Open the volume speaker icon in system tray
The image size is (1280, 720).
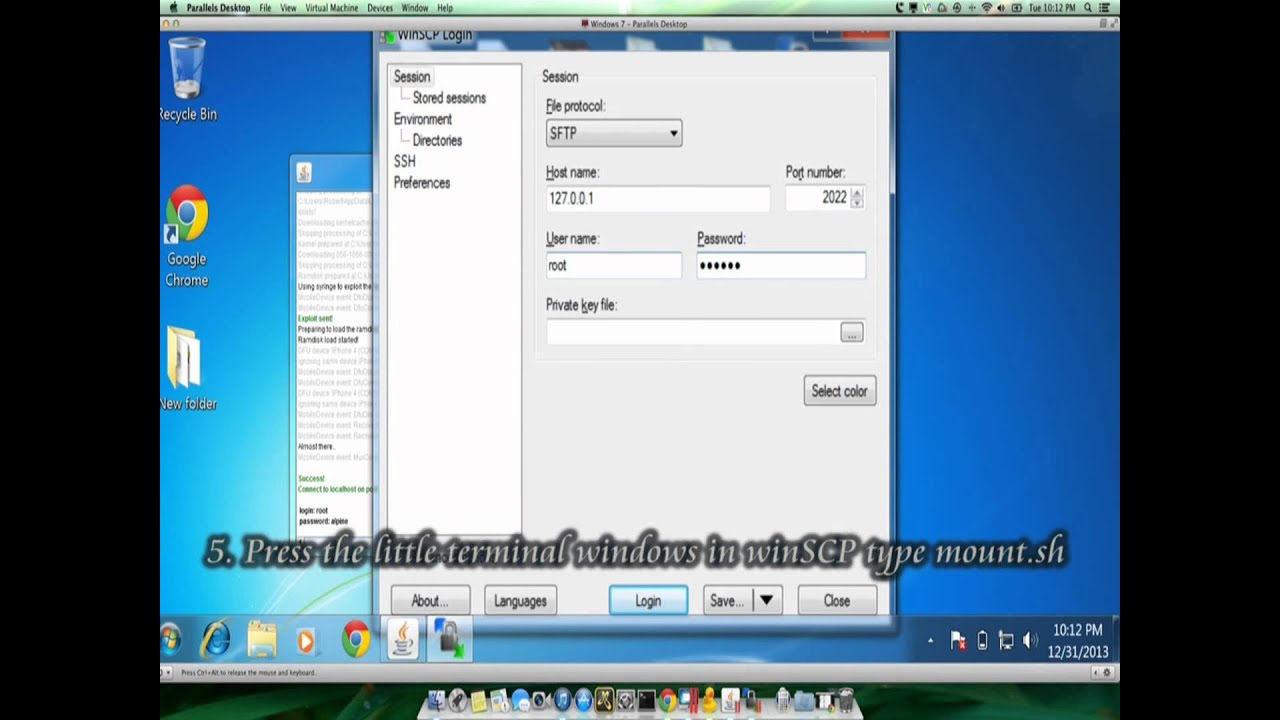[1030, 641]
